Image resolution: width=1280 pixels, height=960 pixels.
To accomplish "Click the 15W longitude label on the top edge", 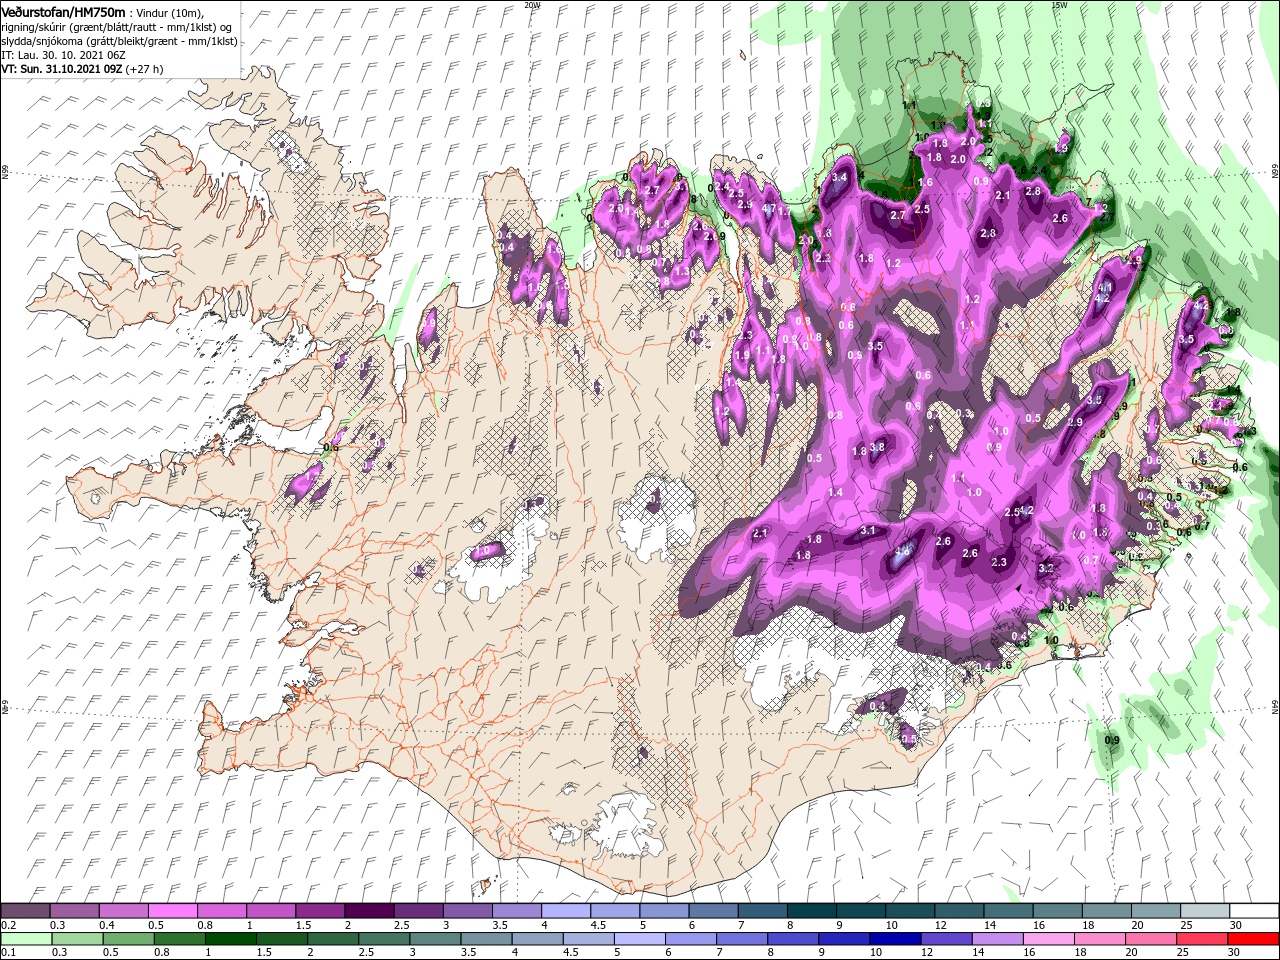I will pyautogui.click(x=1060, y=5).
